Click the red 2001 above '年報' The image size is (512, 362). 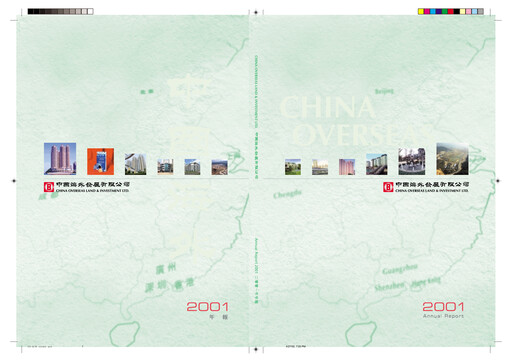207,306
